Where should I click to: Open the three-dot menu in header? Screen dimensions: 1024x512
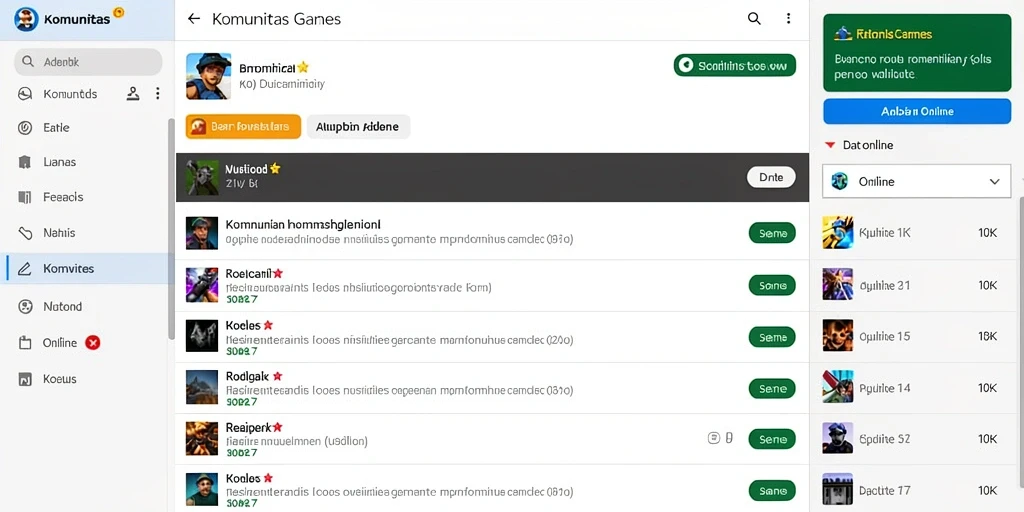coord(788,19)
